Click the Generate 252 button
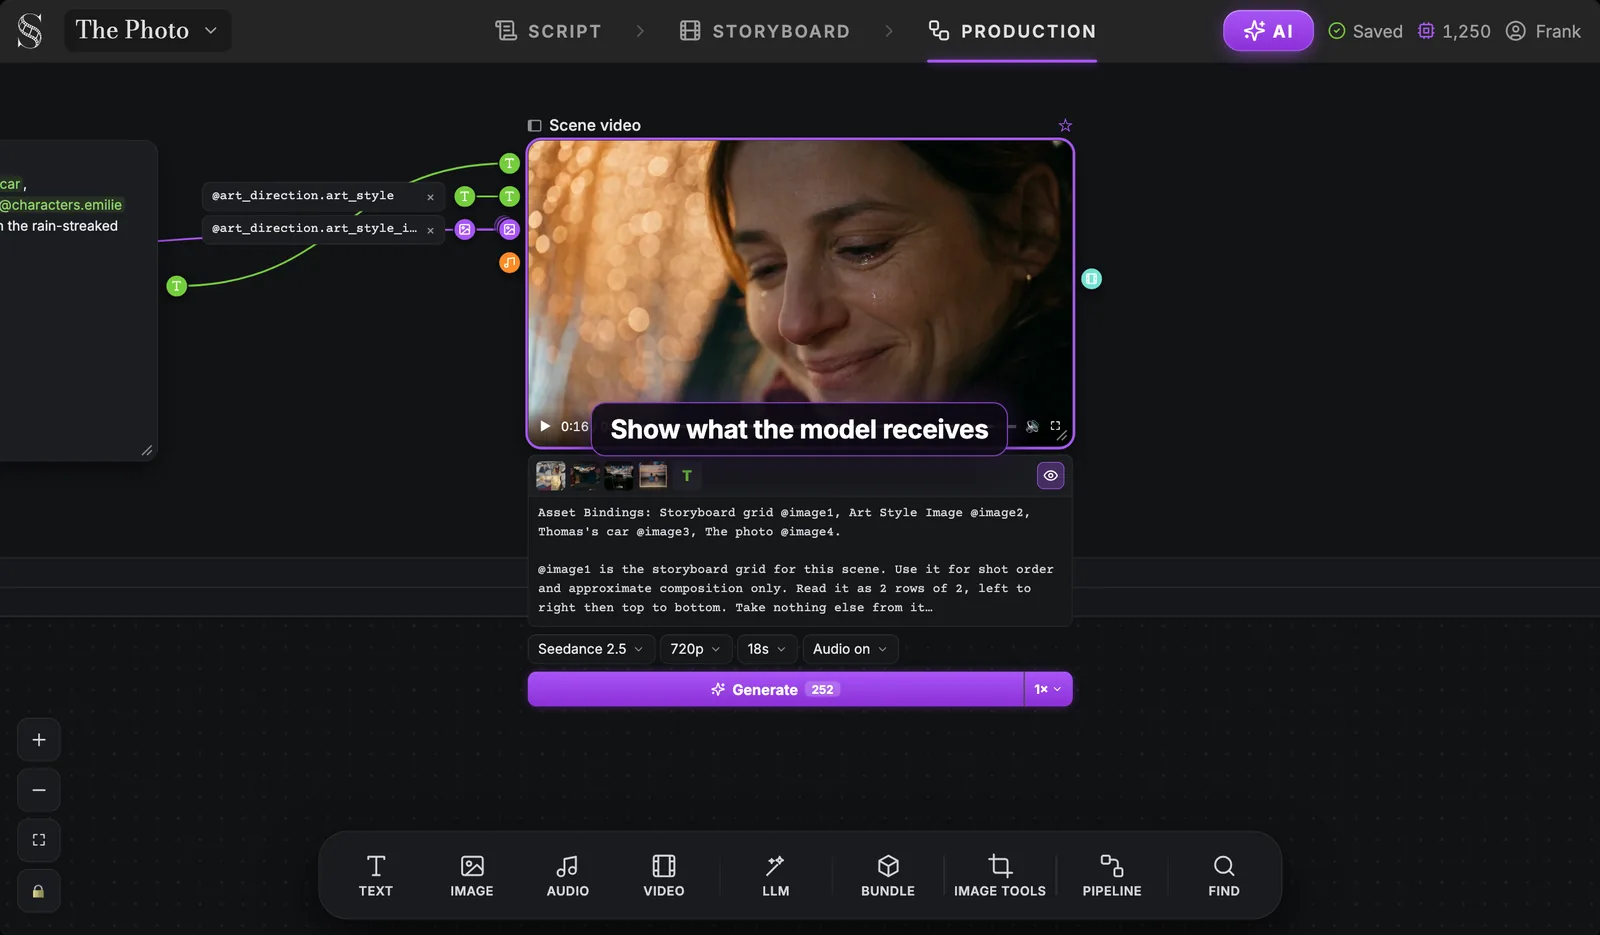 [x=776, y=689]
